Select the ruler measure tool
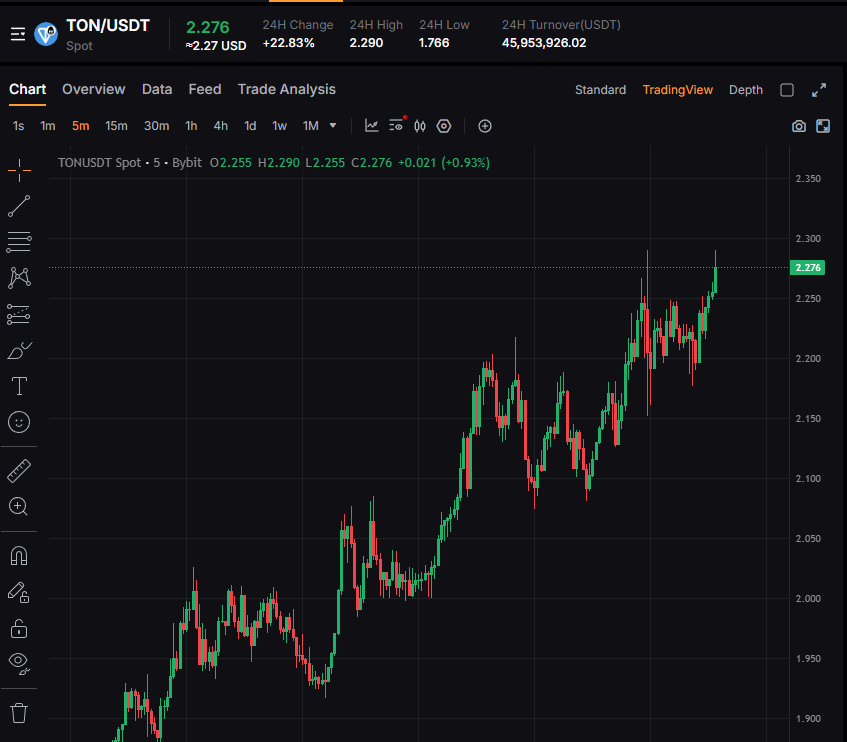Viewport: 847px width, 742px height. tap(19, 470)
